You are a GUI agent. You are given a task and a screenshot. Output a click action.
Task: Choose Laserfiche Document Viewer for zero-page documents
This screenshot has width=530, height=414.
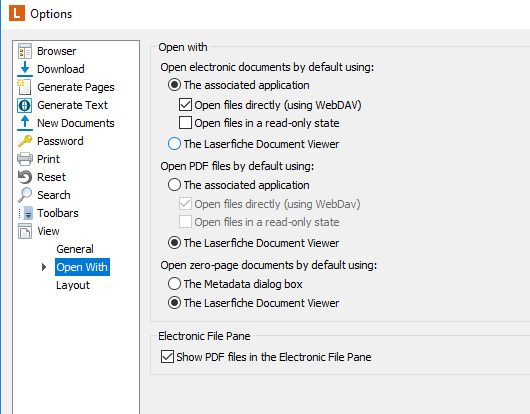tap(174, 303)
